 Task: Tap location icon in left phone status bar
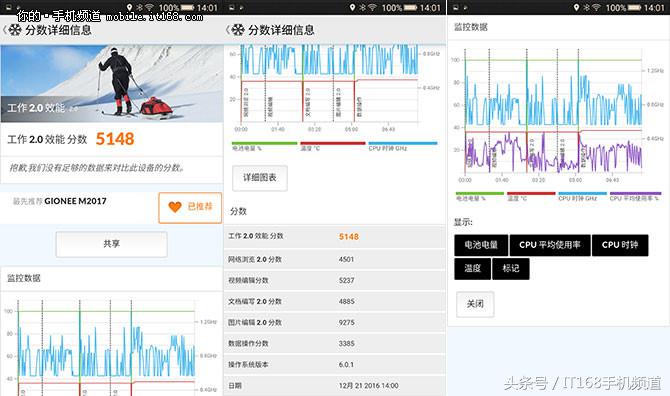129,7
